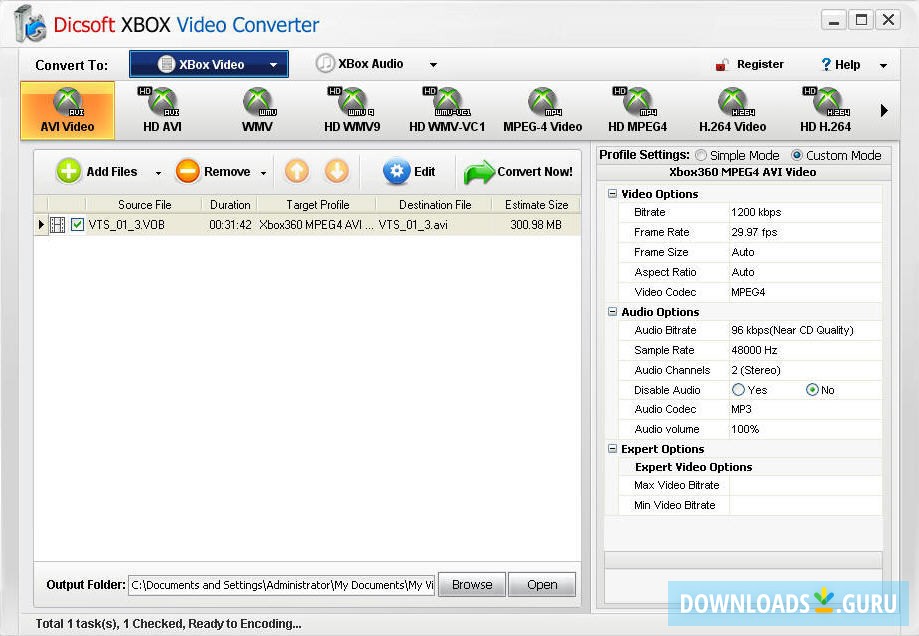Click the Target Profile column header
Image resolution: width=919 pixels, height=636 pixels.
pyautogui.click(x=317, y=205)
